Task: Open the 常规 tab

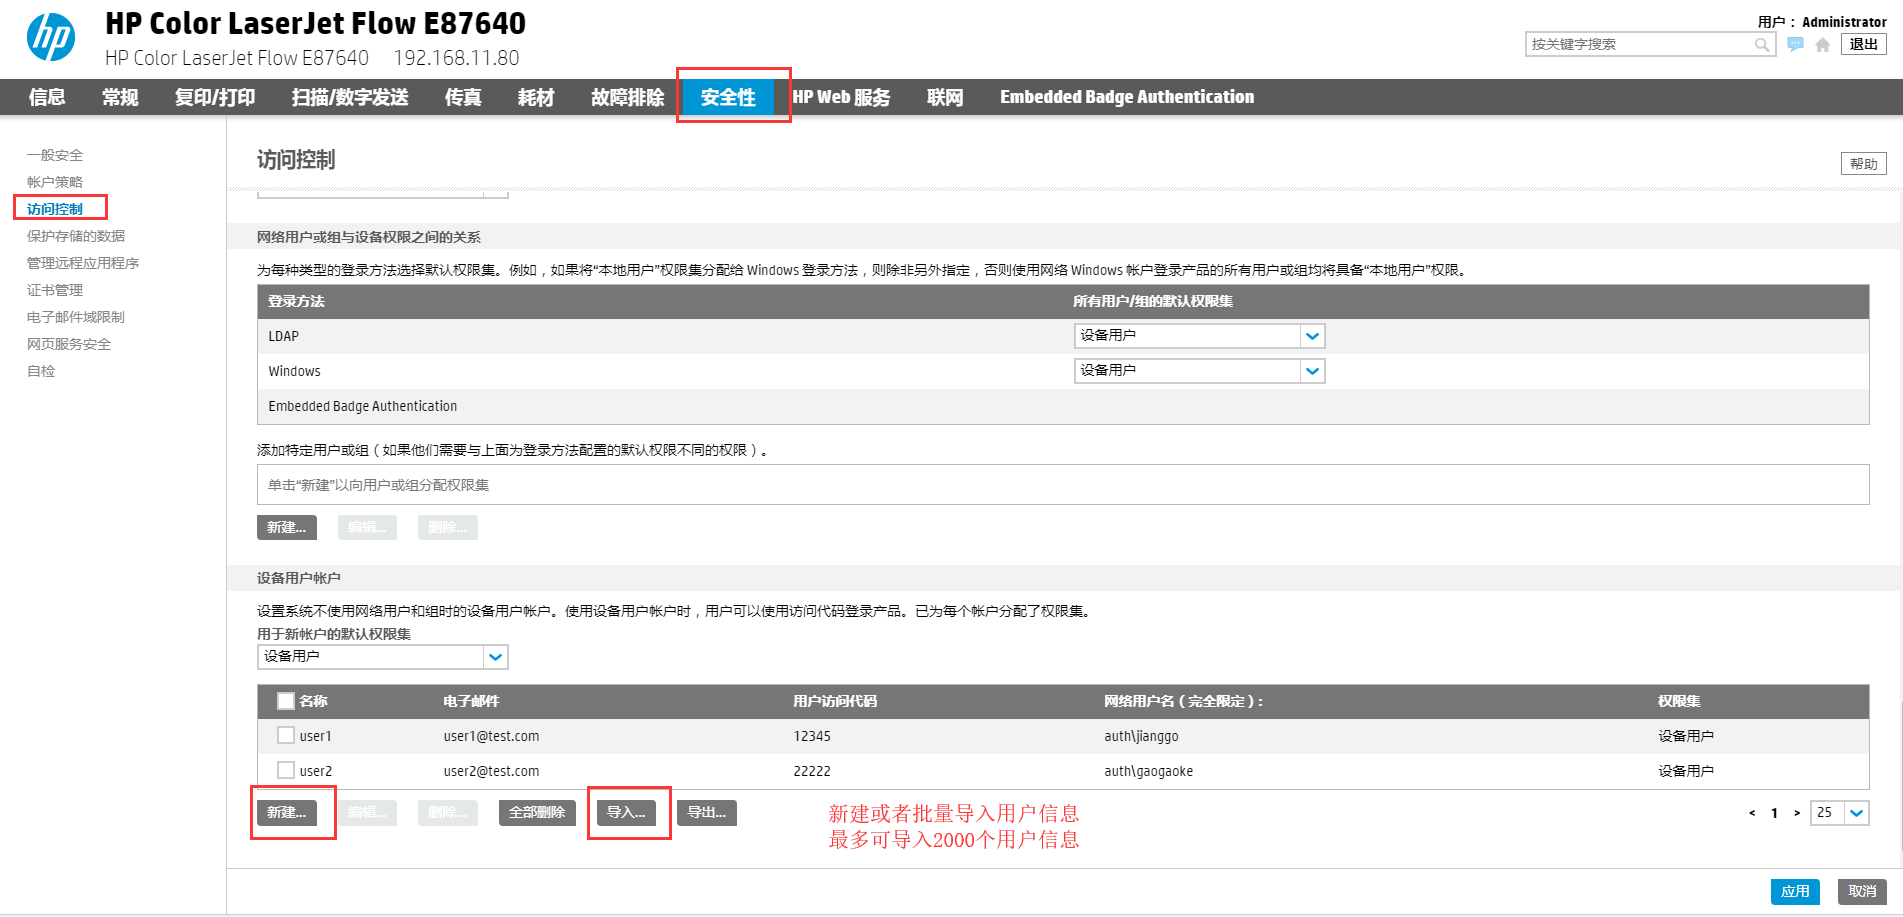Action: point(120,97)
